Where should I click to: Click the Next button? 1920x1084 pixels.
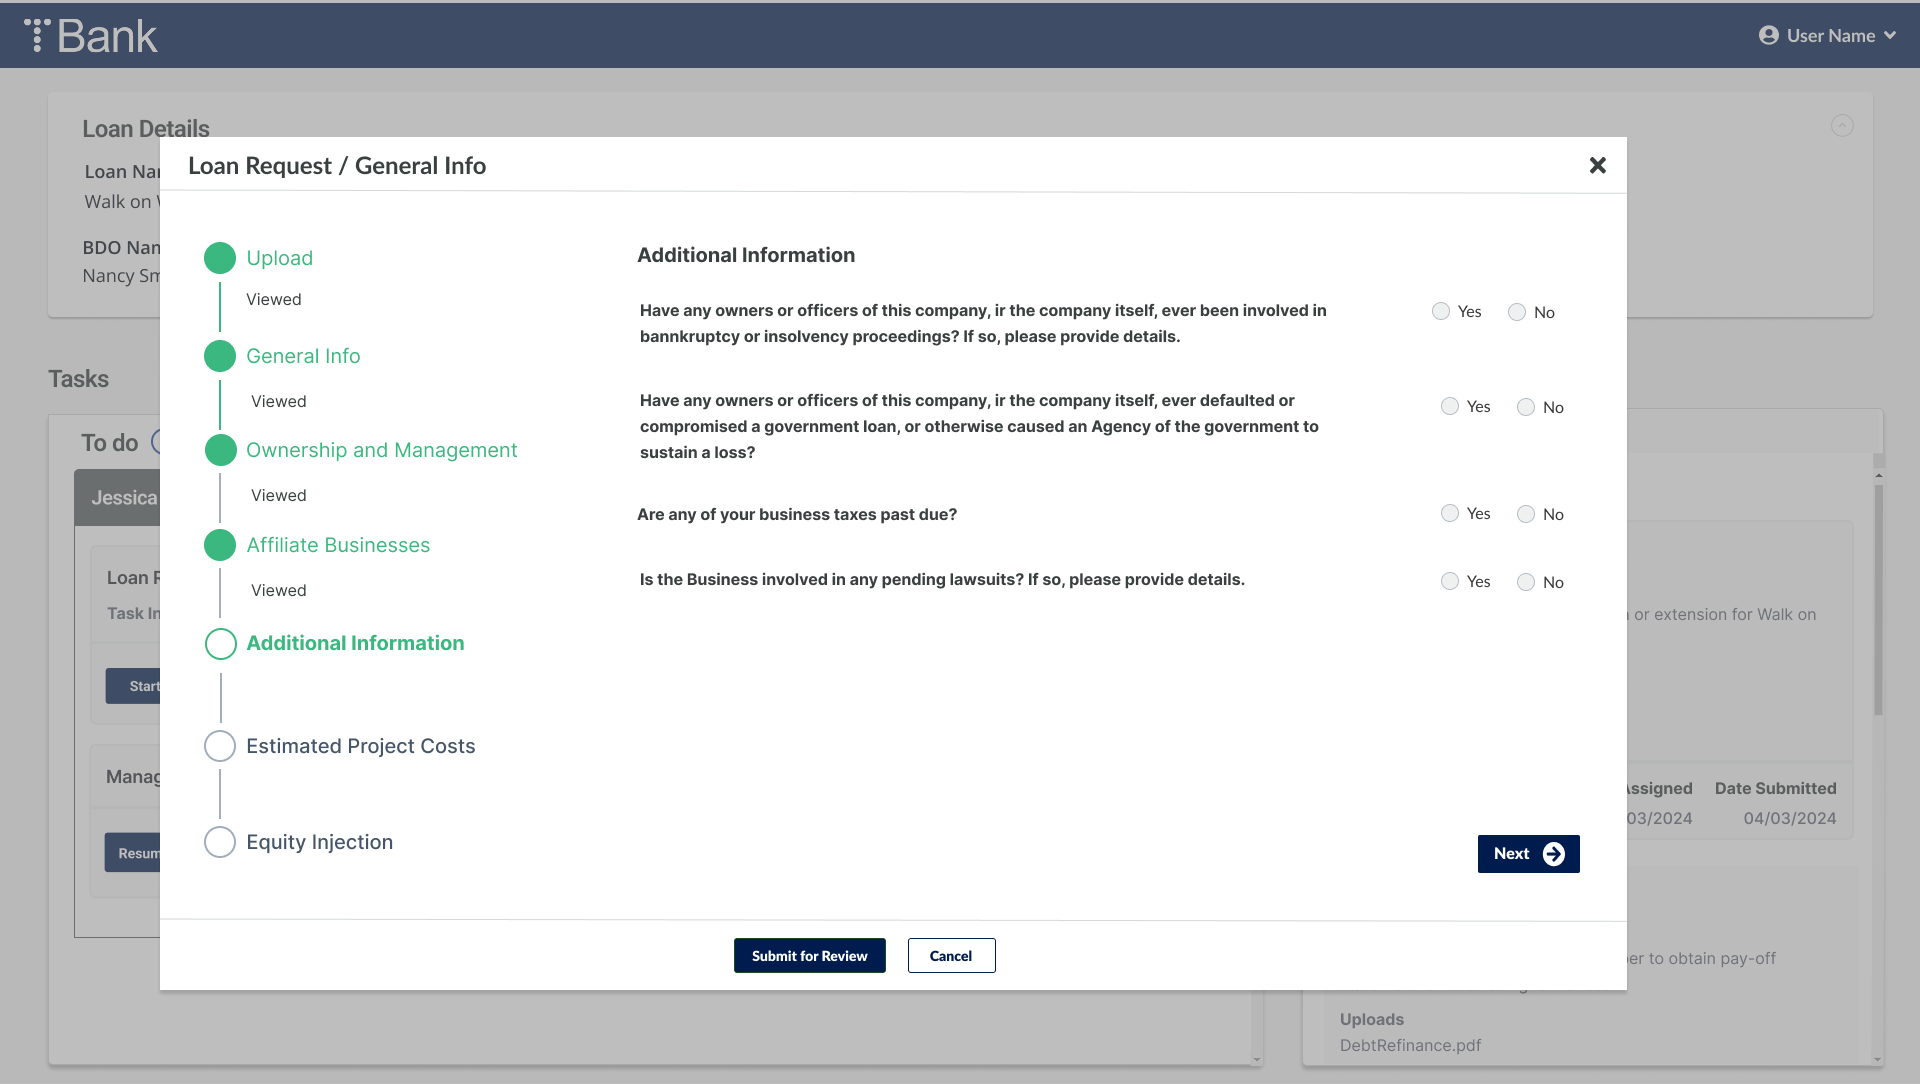click(1528, 854)
